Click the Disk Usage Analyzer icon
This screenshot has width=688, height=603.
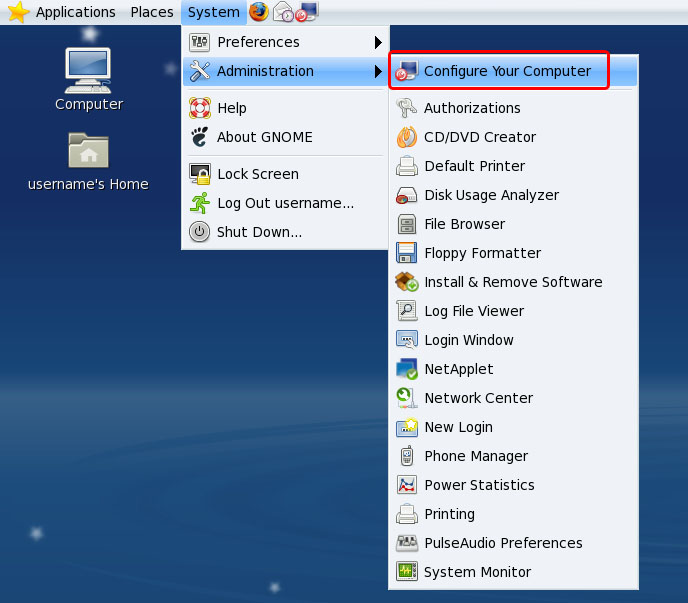tap(407, 195)
